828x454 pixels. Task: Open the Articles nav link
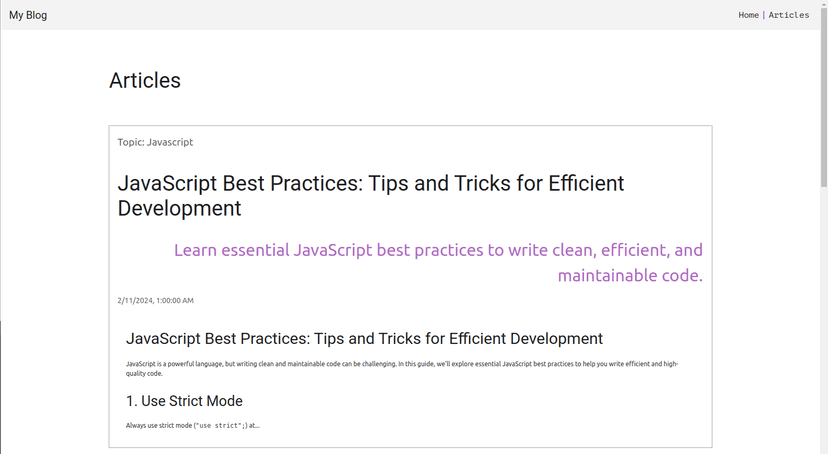click(x=789, y=15)
